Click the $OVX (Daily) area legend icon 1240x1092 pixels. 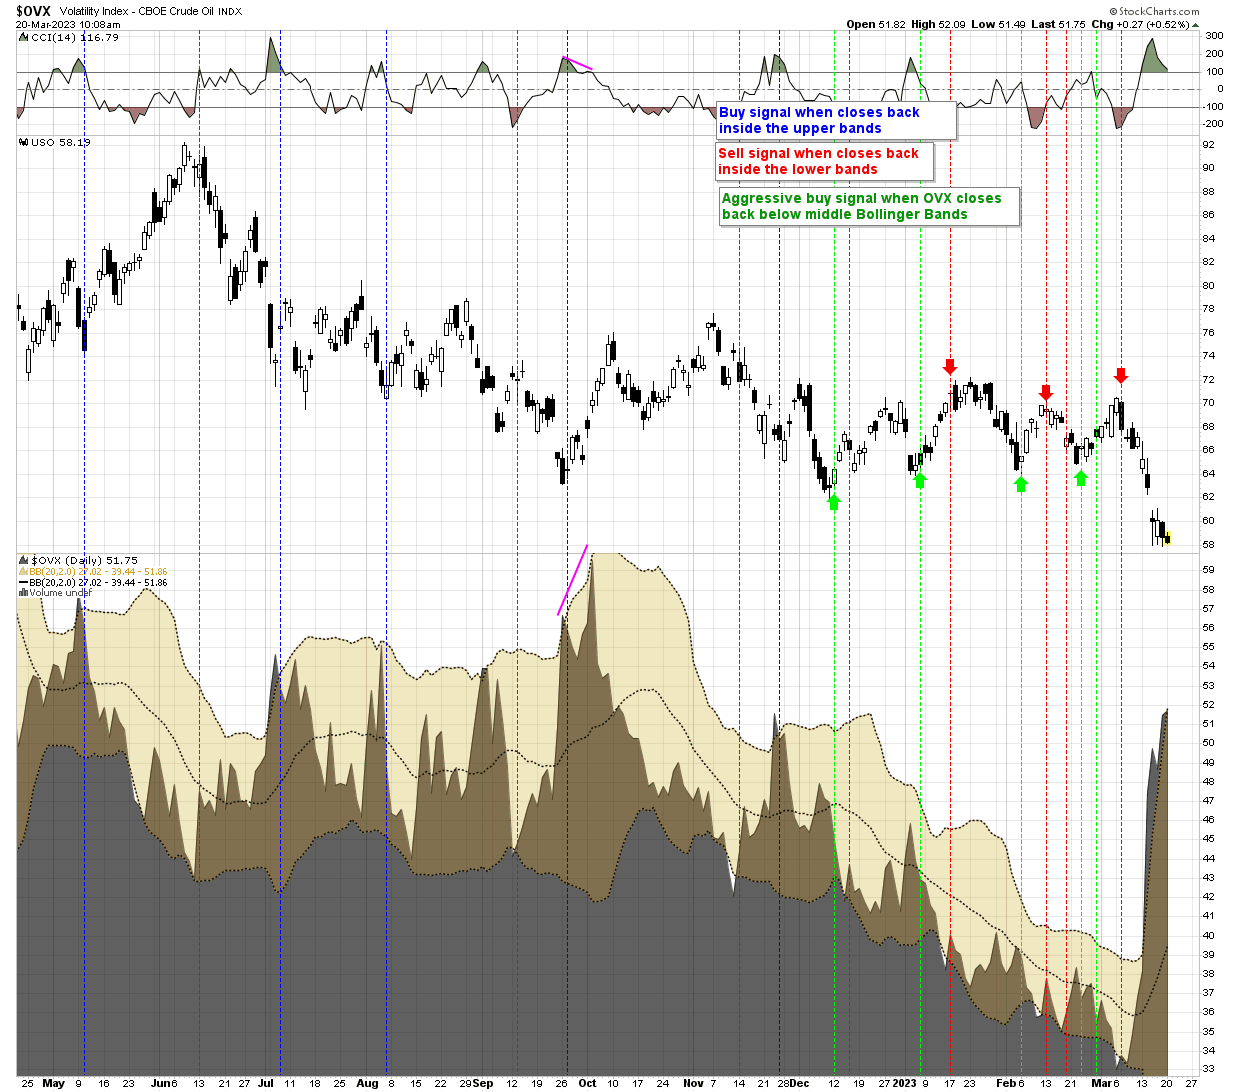[x=24, y=561]
